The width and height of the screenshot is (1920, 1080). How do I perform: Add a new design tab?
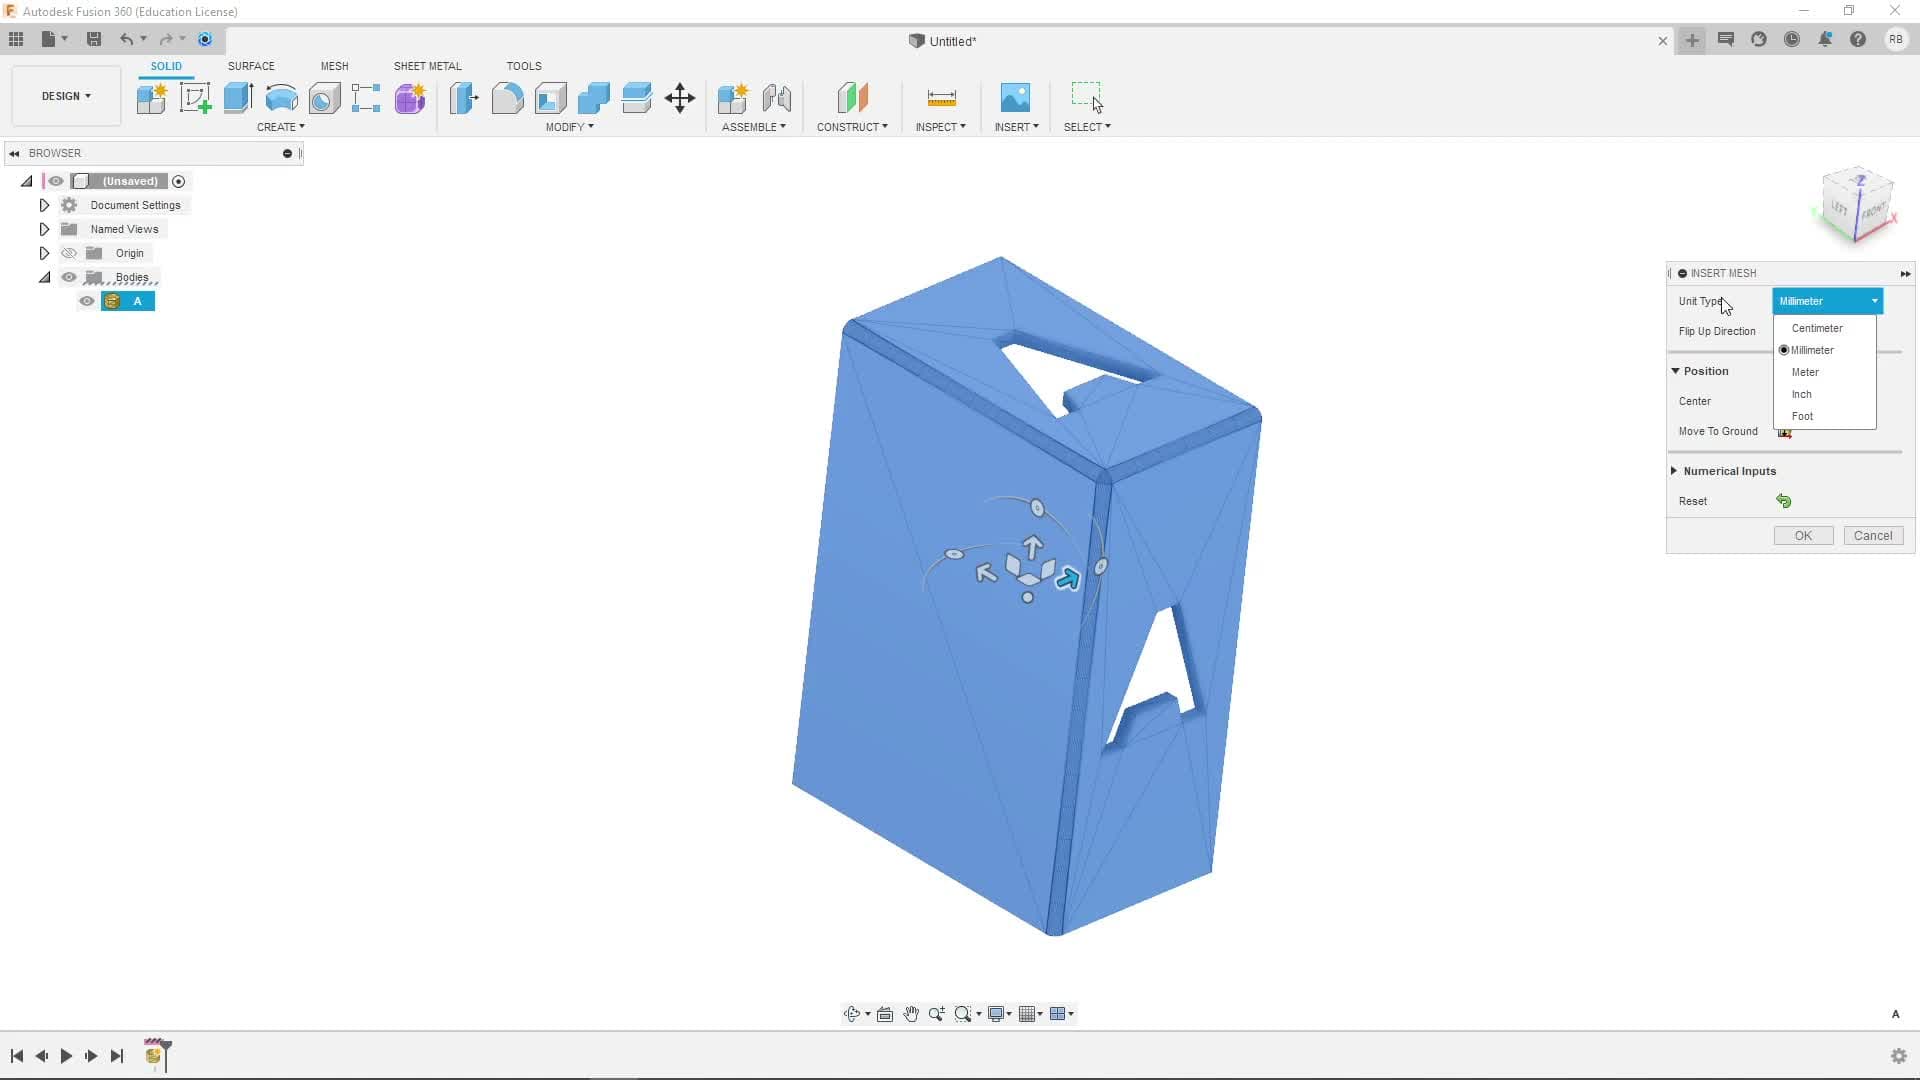pos(1692,40)
